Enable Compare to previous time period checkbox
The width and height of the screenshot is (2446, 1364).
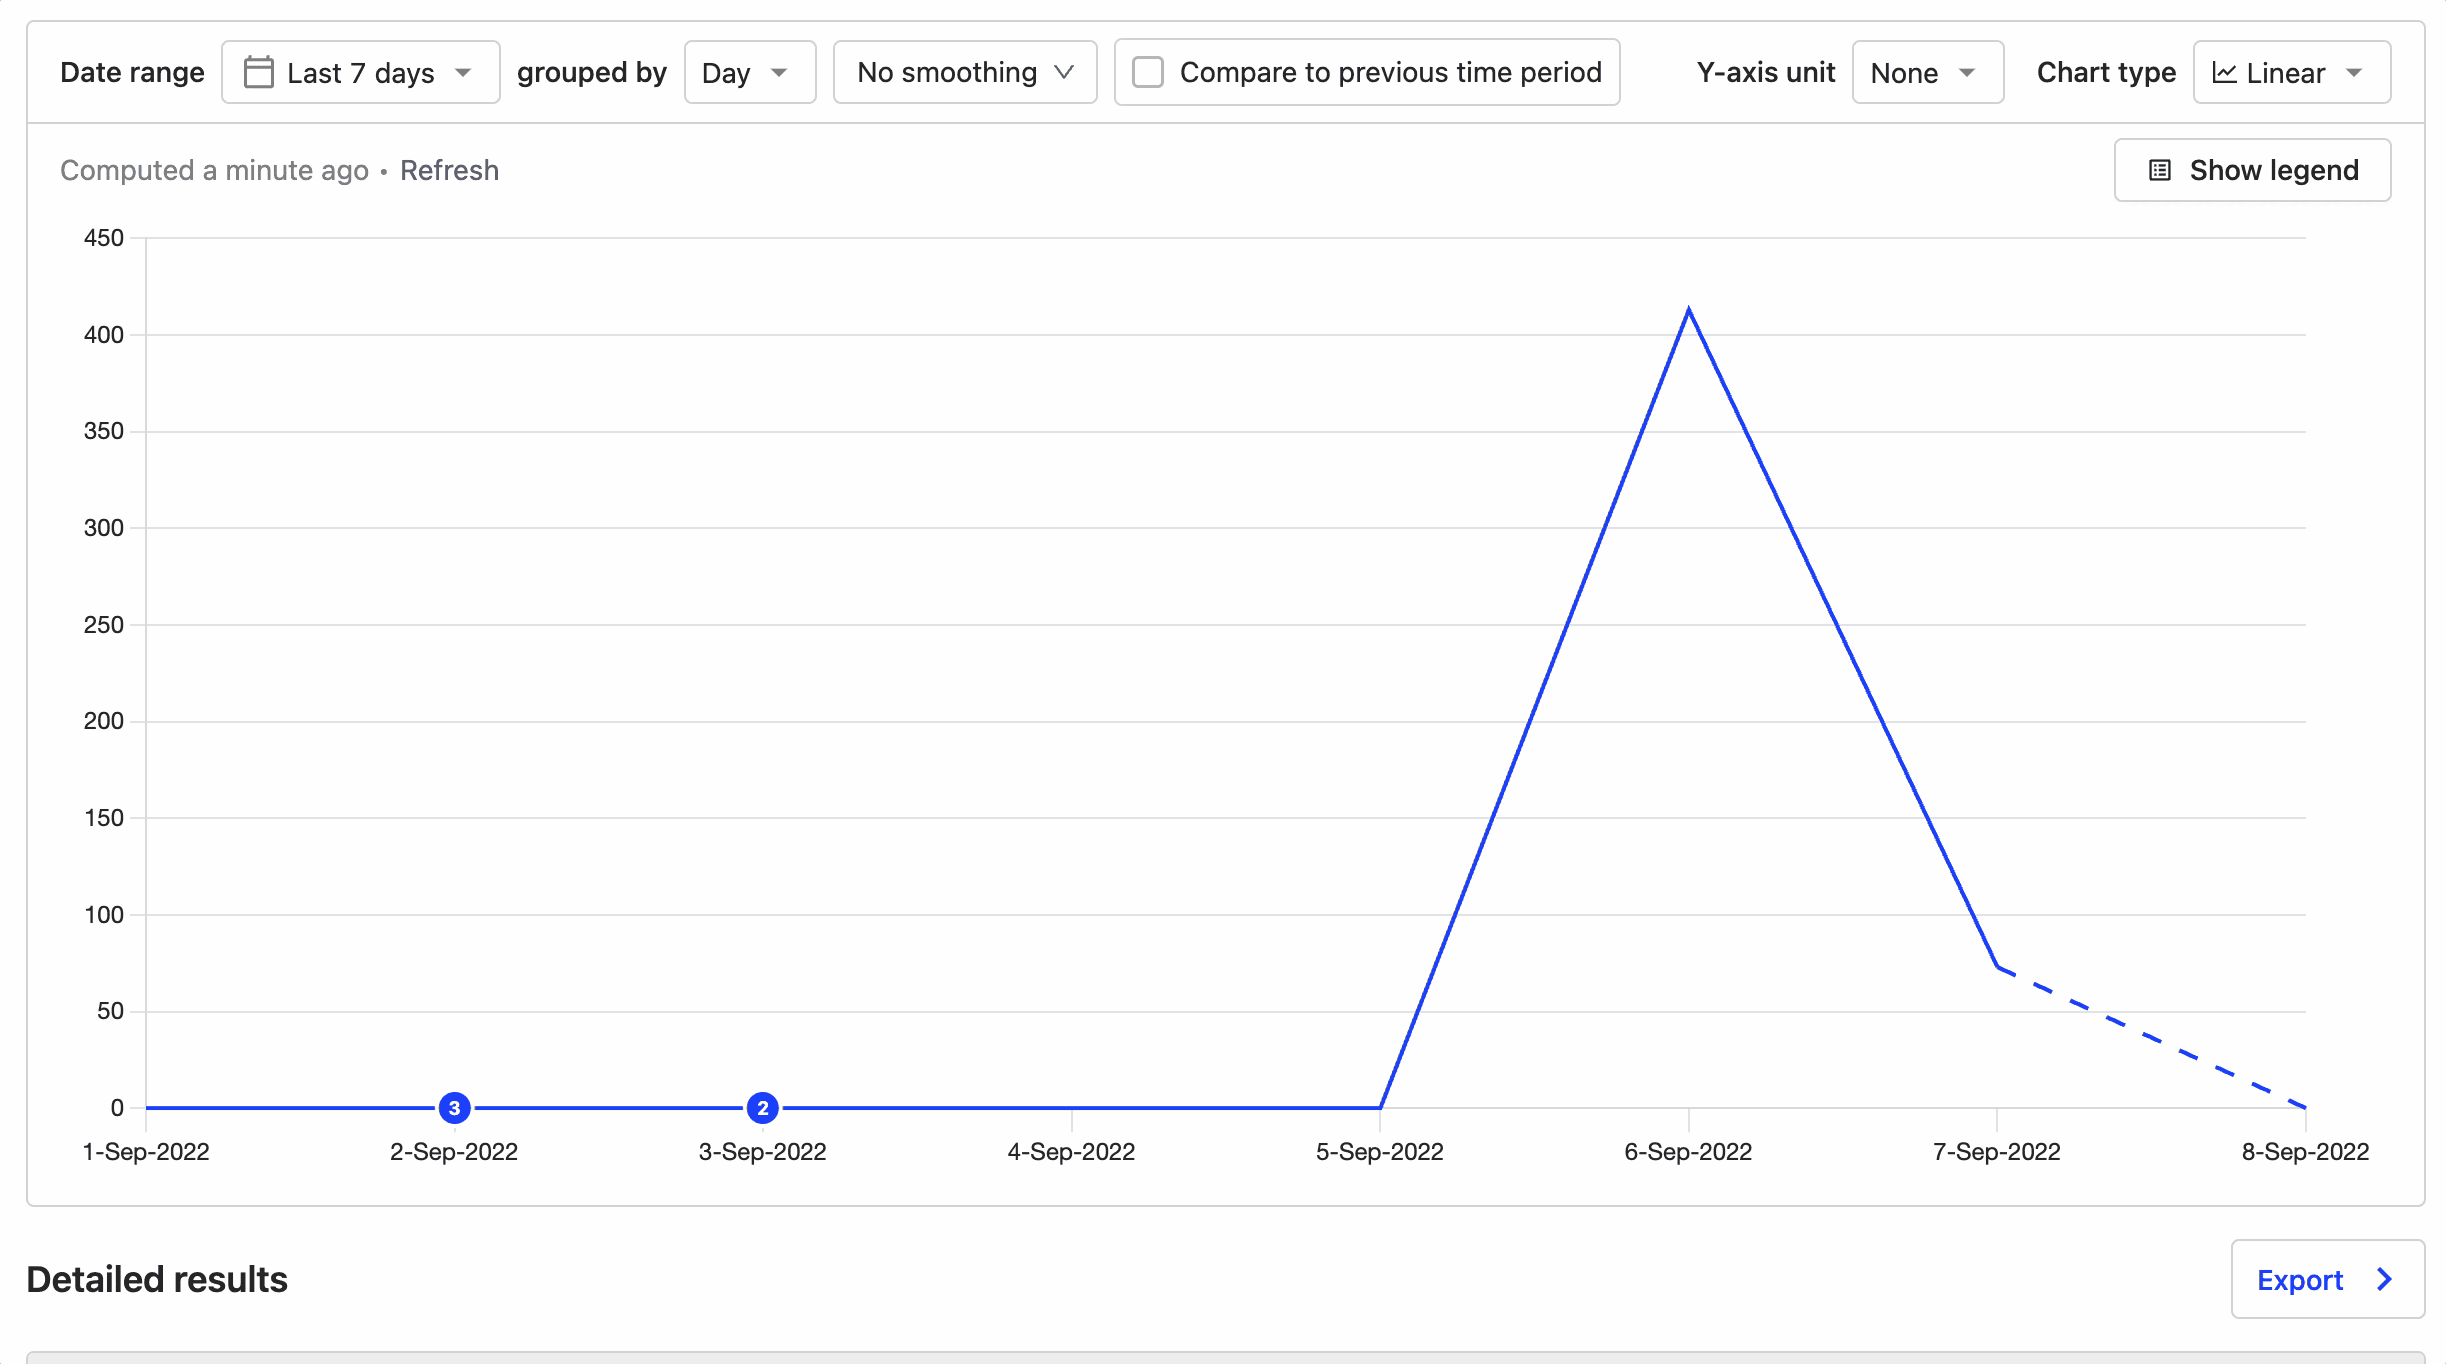(1148, 72)
